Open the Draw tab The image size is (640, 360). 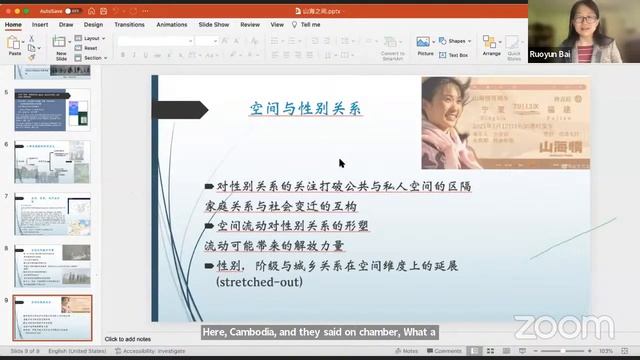pyautogui.click(x=66, y=25)
